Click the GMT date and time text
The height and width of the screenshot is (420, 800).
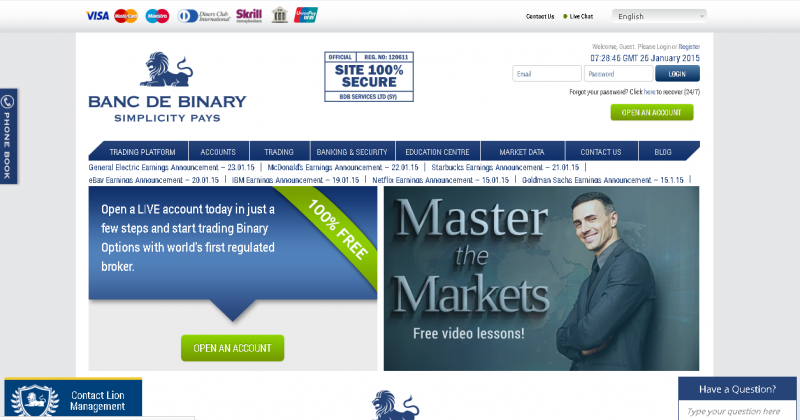pos(645,58)
